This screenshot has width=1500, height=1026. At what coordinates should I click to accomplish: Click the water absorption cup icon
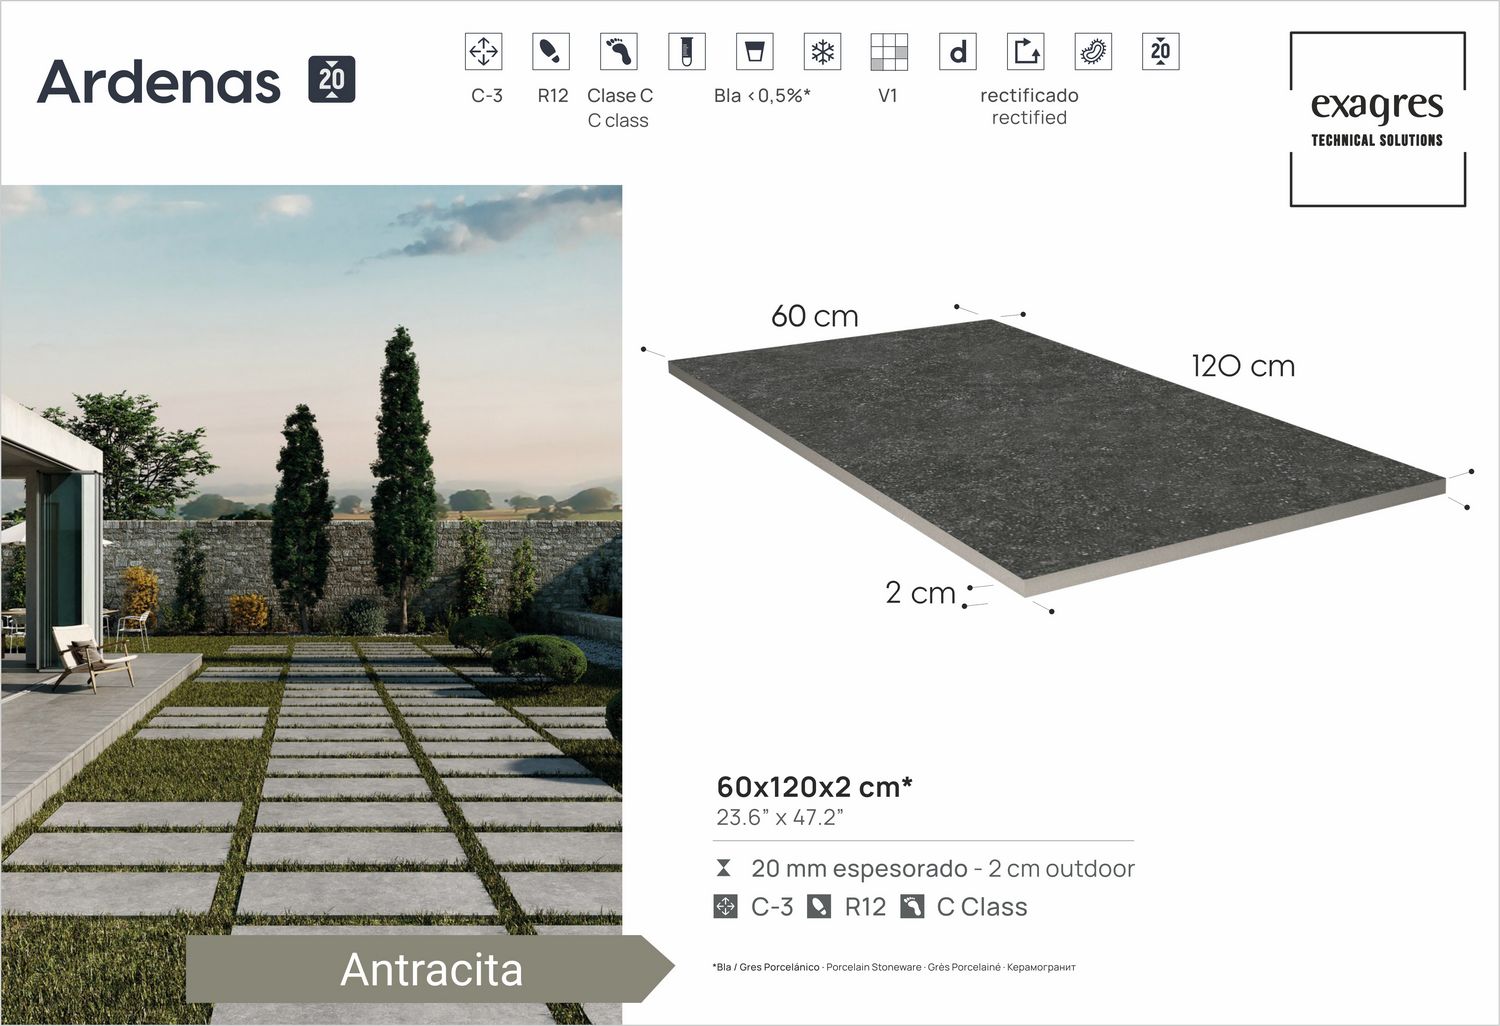pyautogui.click(x=757, y=50)
